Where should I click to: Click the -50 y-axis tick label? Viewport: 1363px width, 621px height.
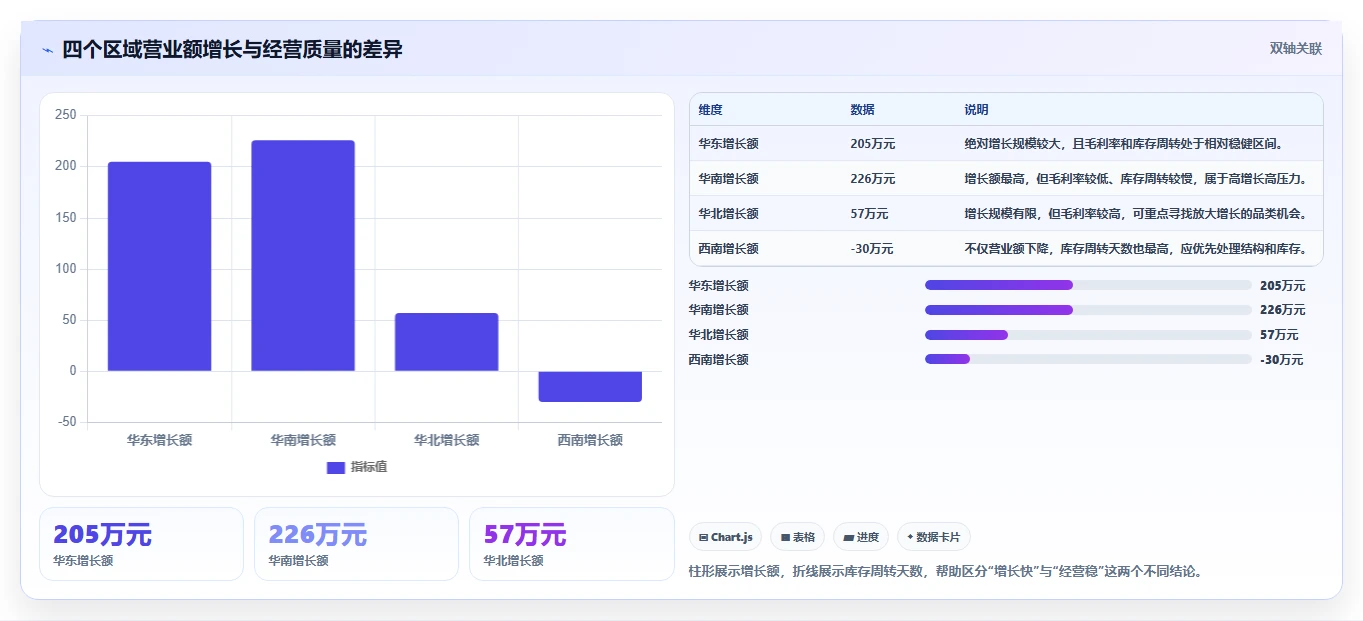(x=68, y=422)
